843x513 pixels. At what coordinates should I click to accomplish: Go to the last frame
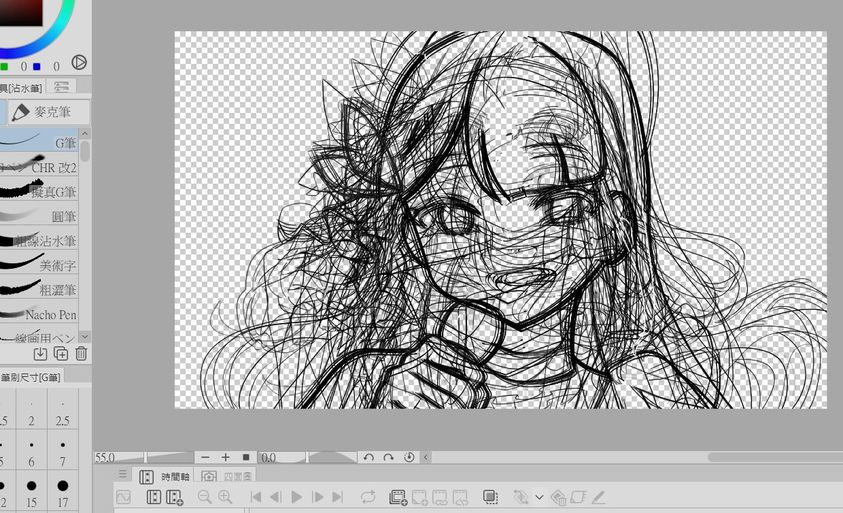[337, 497]
